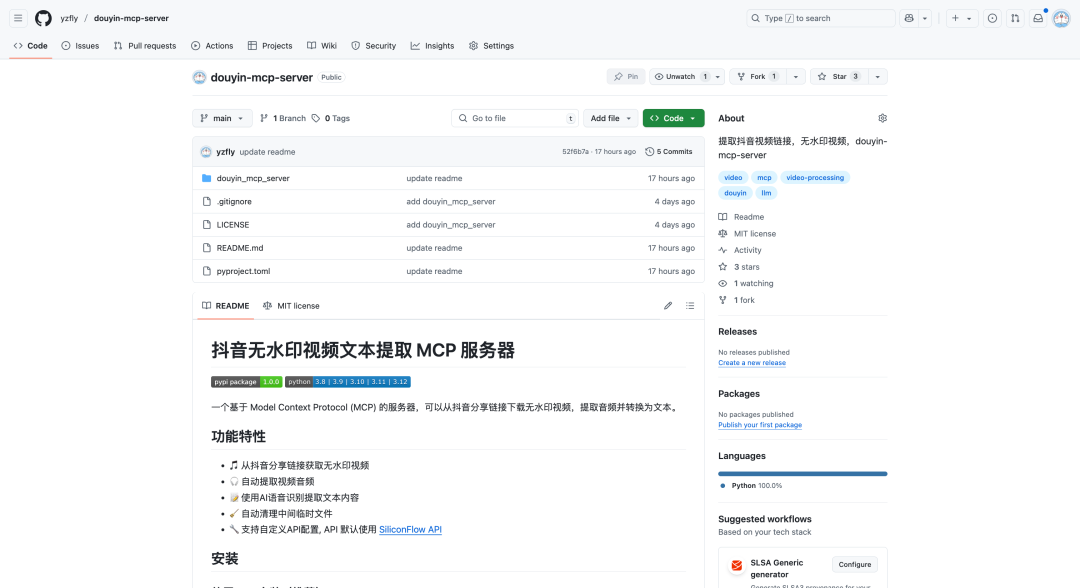Screen dimensions: 1080x588
Task: Switch to the Pull requests tab
Action: pyautogui.click(x=145, y=45)
